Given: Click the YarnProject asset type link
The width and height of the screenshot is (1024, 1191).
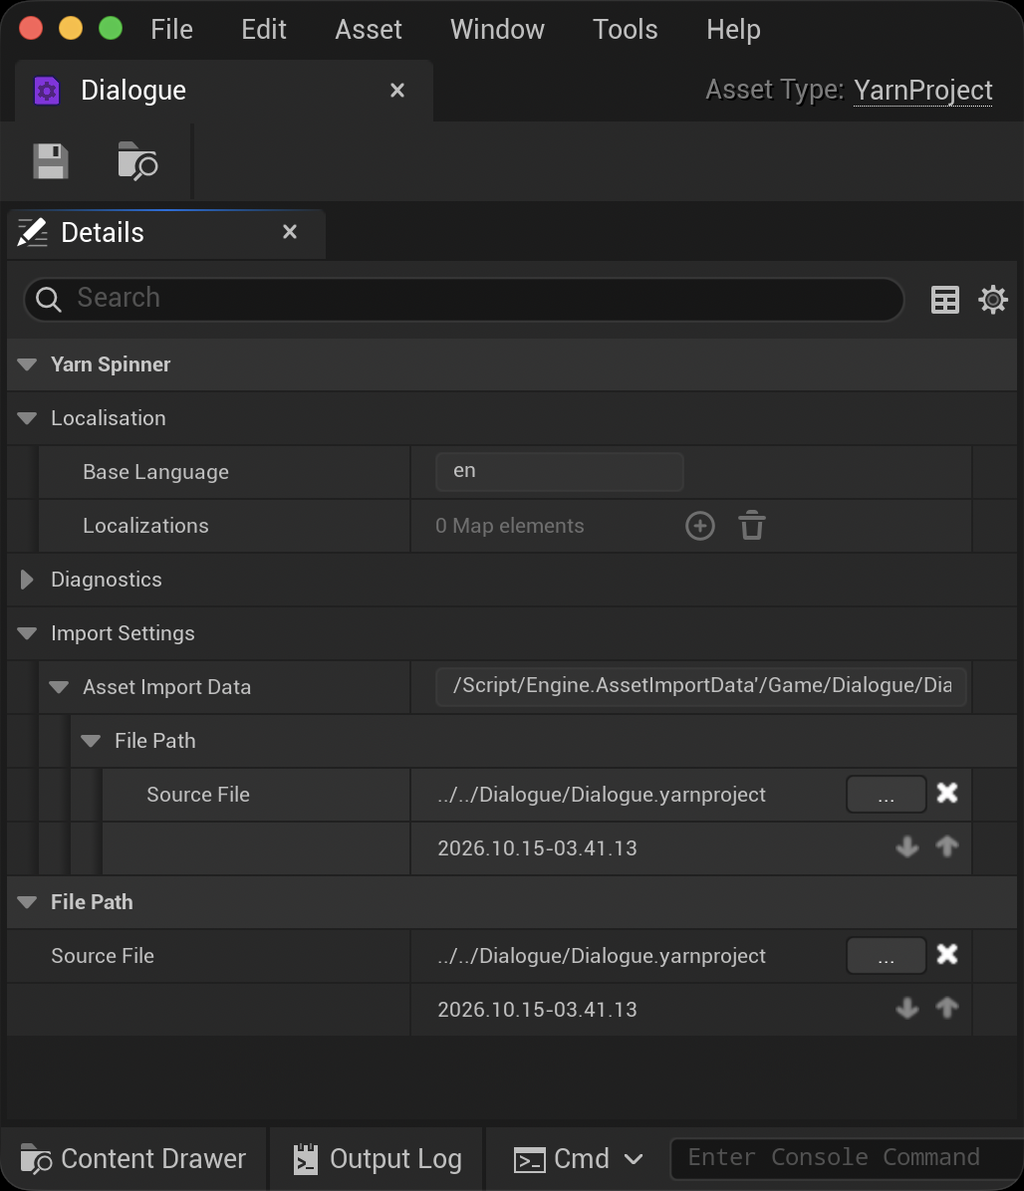Looking at the screenshot, I should 923,90.
